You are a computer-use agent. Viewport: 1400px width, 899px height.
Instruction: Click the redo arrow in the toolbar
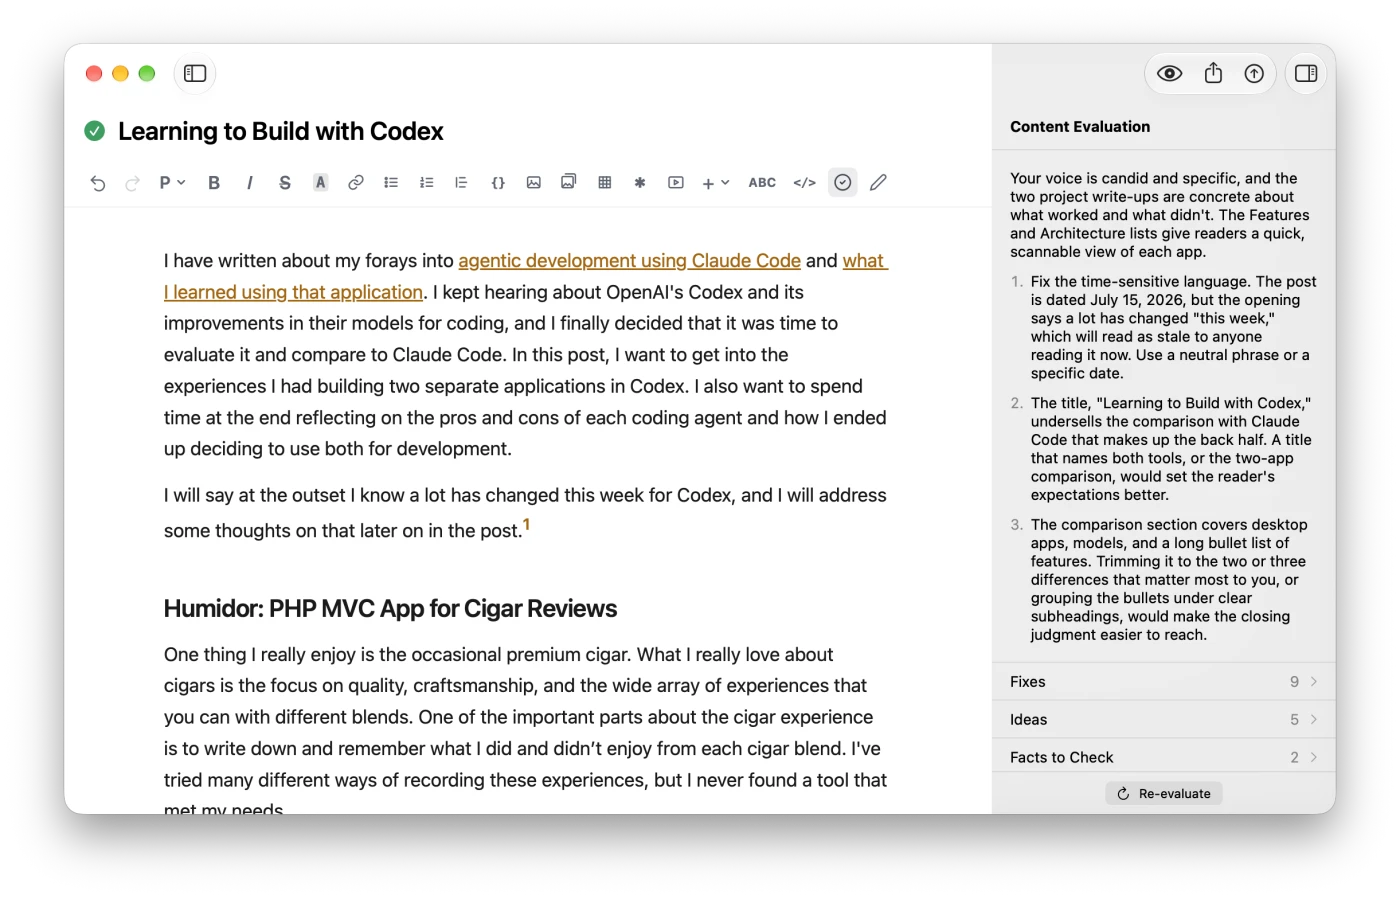pyautogui.click(x=132, y=183)
